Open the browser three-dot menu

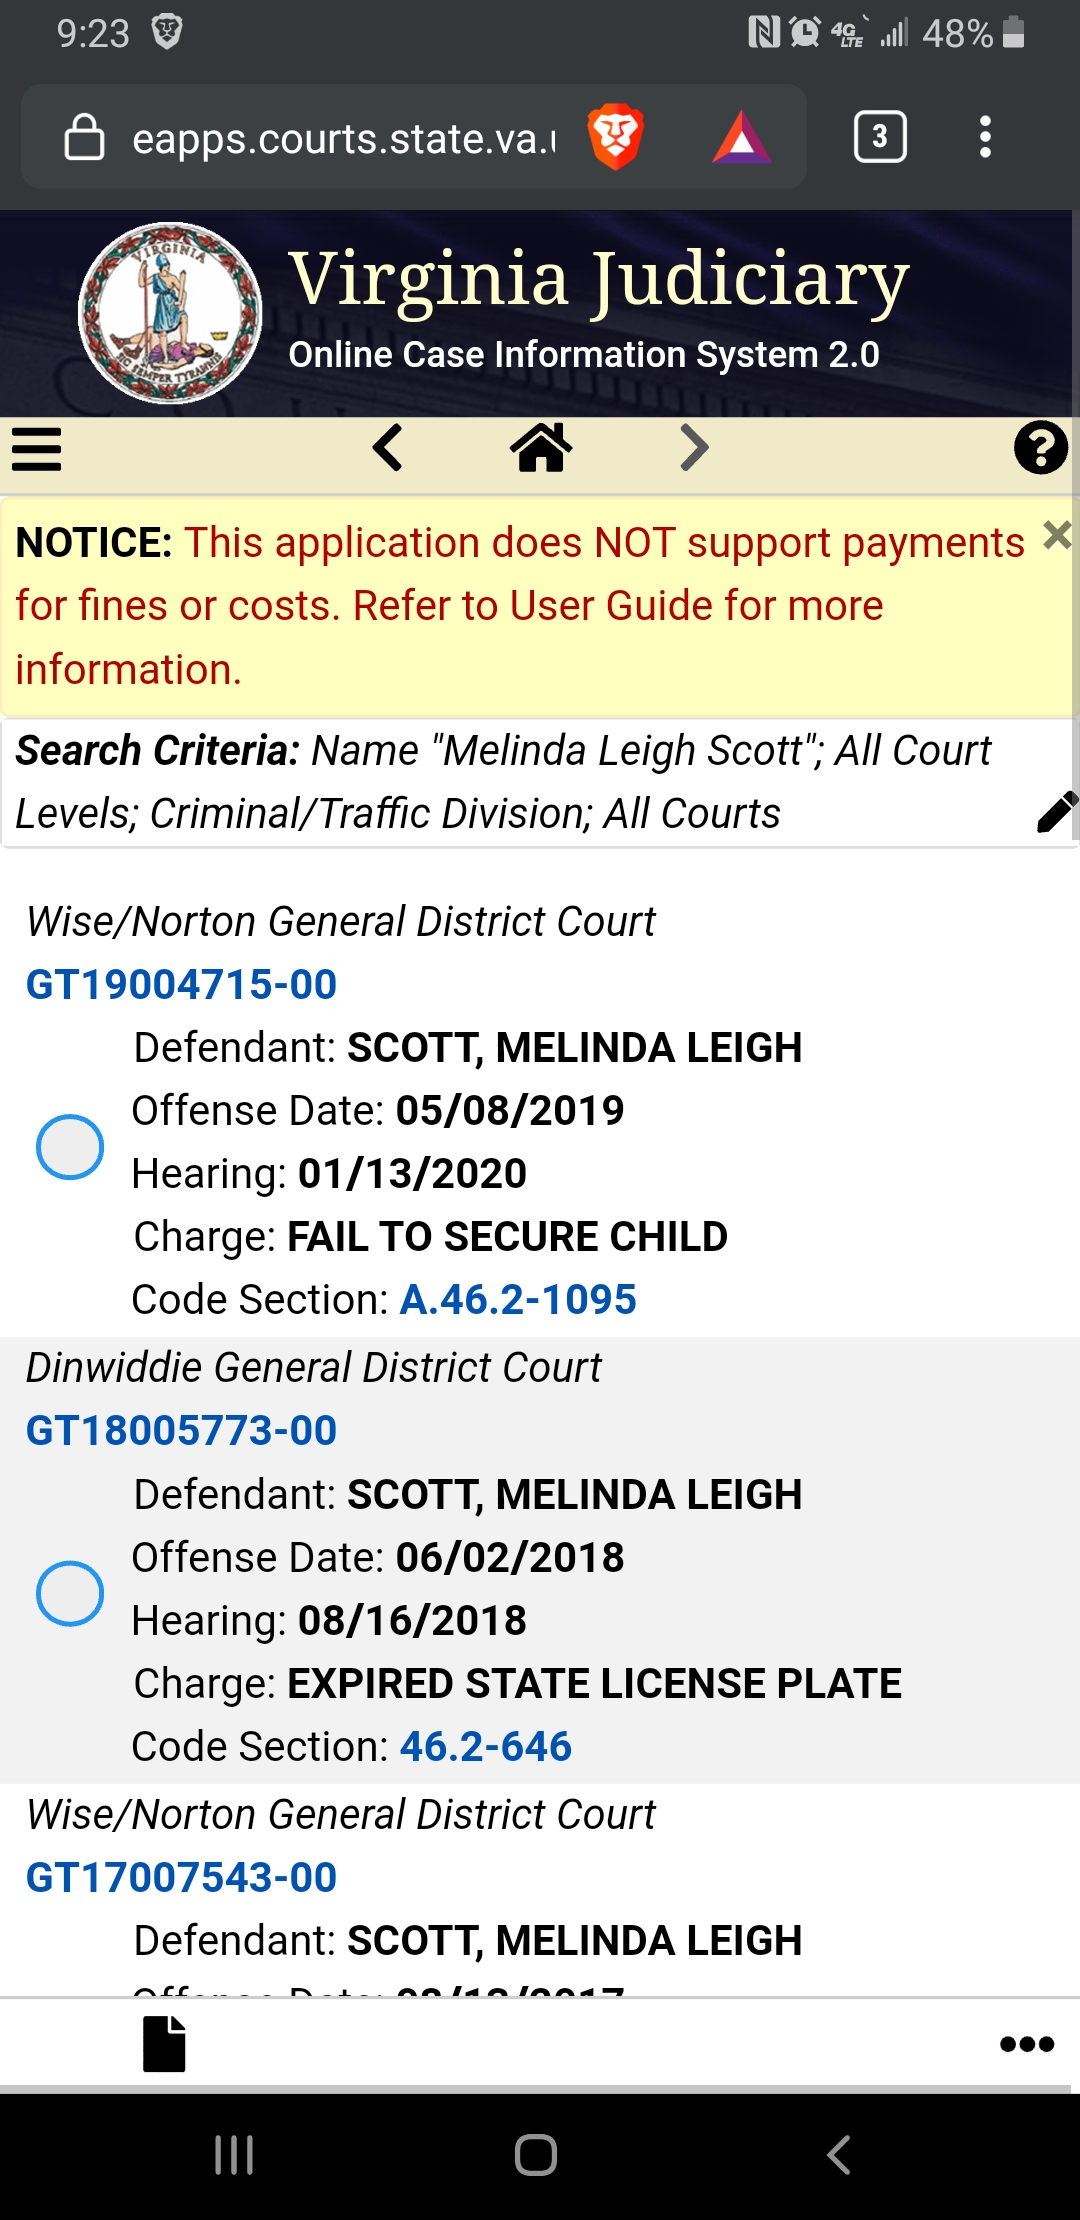pyautogui.click(x=985, y=137)
